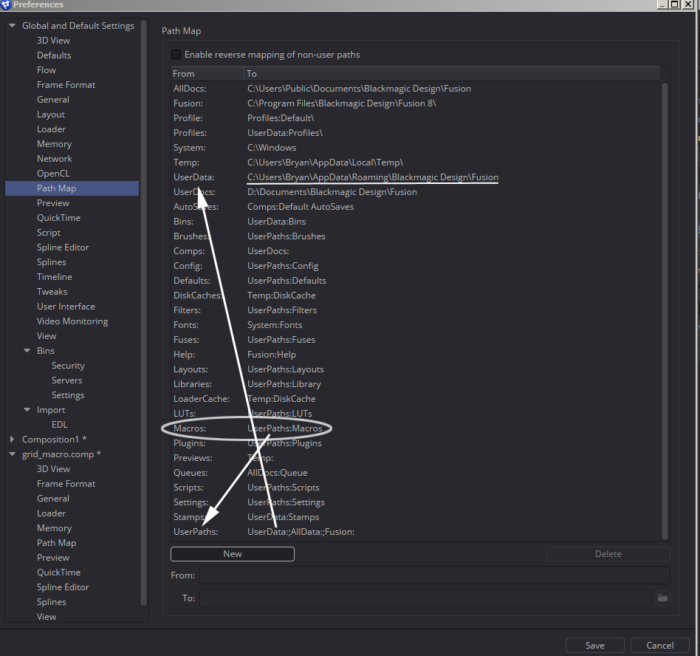The height and width of the screenshot is (656, 700).
Task: Collapse Global and Default Settings tree
Action: pos(12,25)
